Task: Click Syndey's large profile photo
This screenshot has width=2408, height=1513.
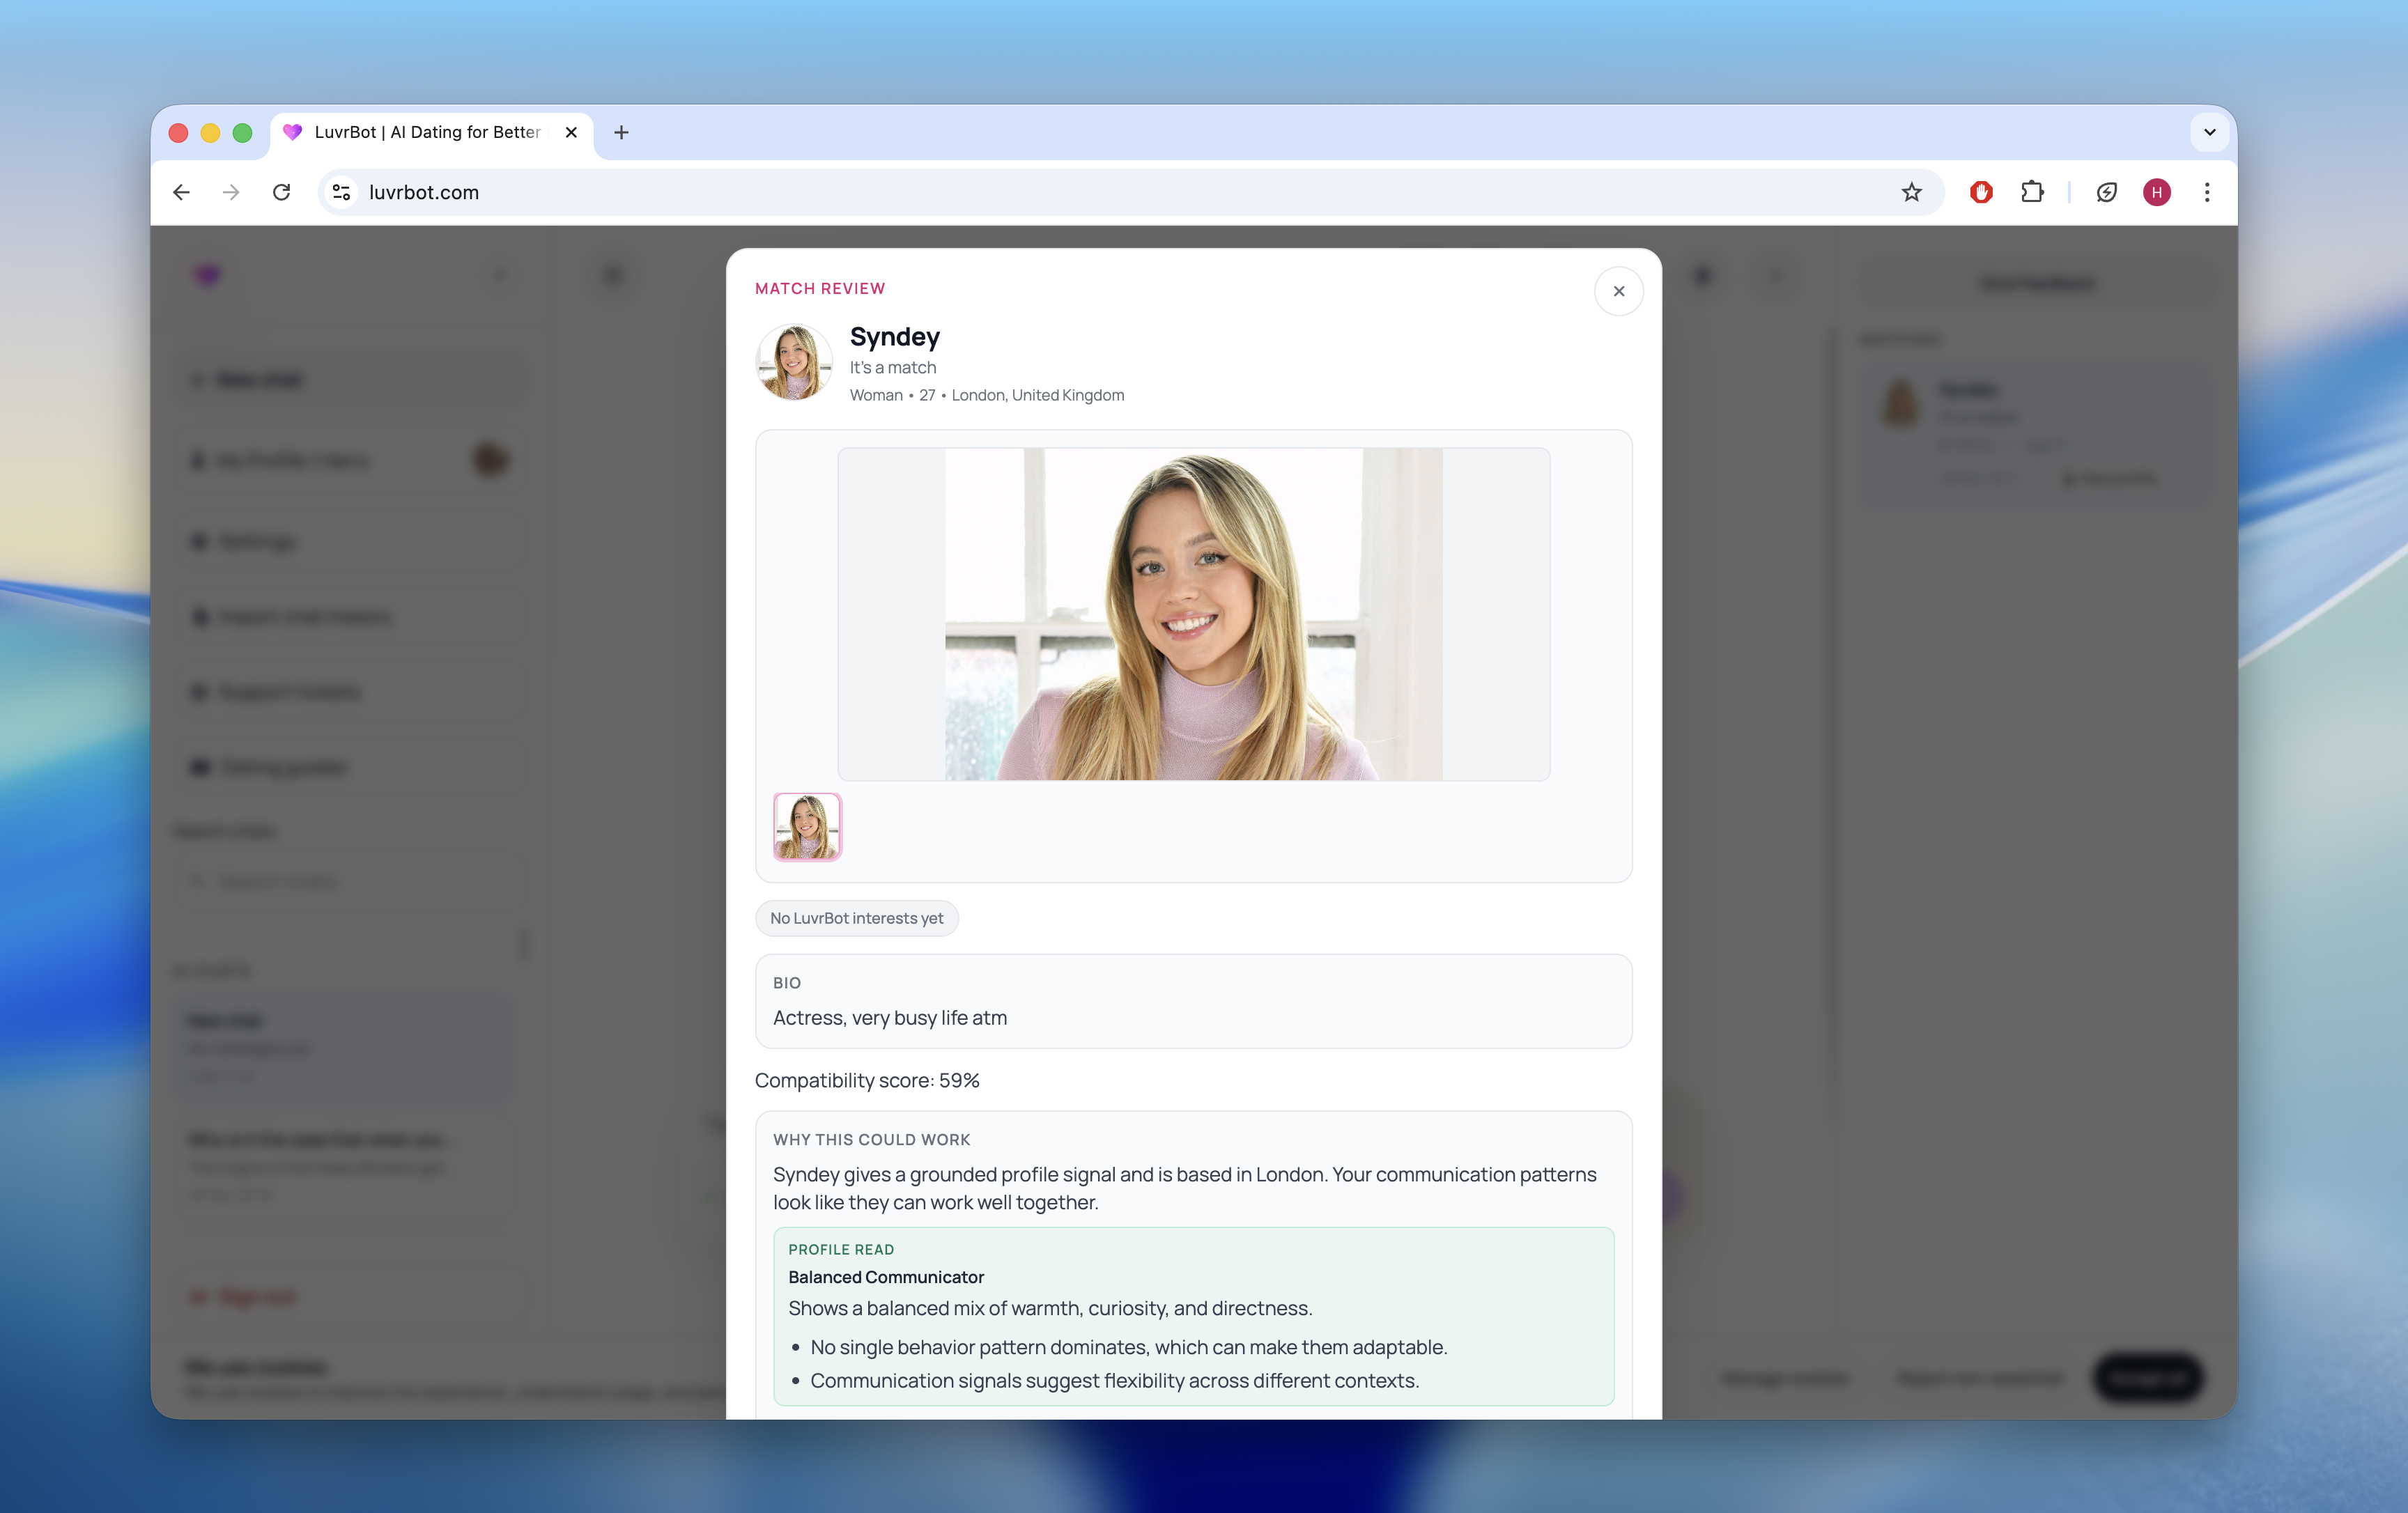Action: 1193,614
